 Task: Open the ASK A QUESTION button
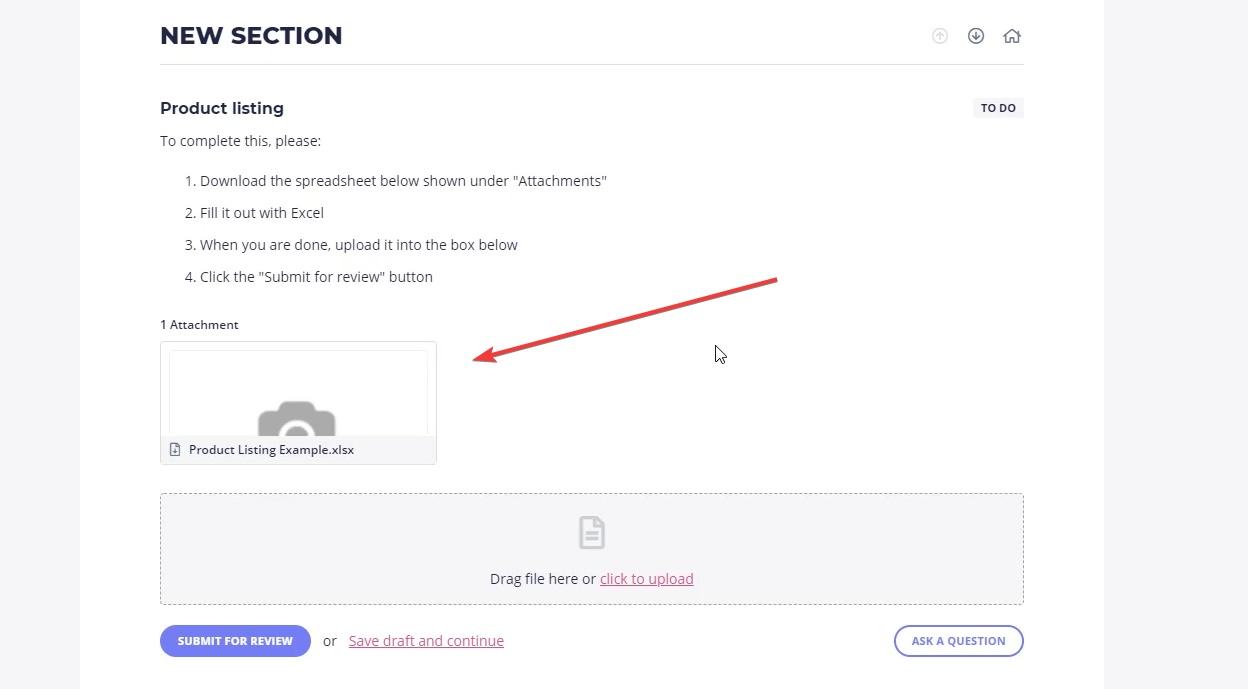point(958,641)
